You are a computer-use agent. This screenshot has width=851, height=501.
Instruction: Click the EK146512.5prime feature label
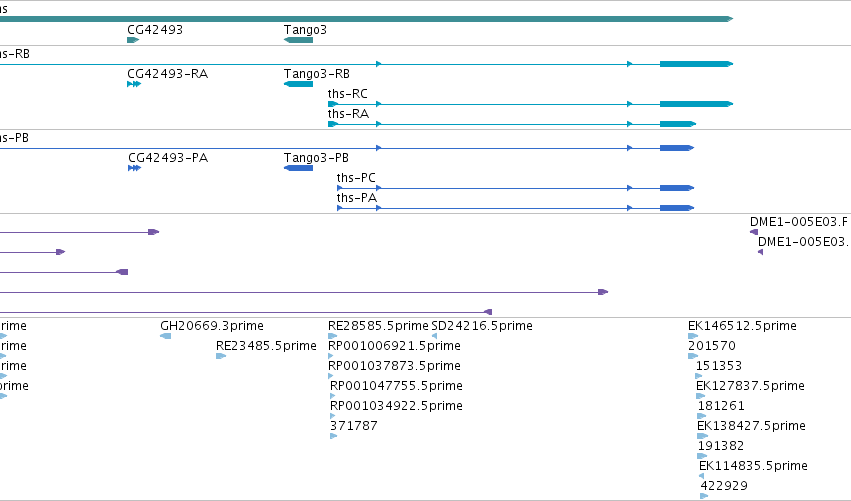(742, 326)
